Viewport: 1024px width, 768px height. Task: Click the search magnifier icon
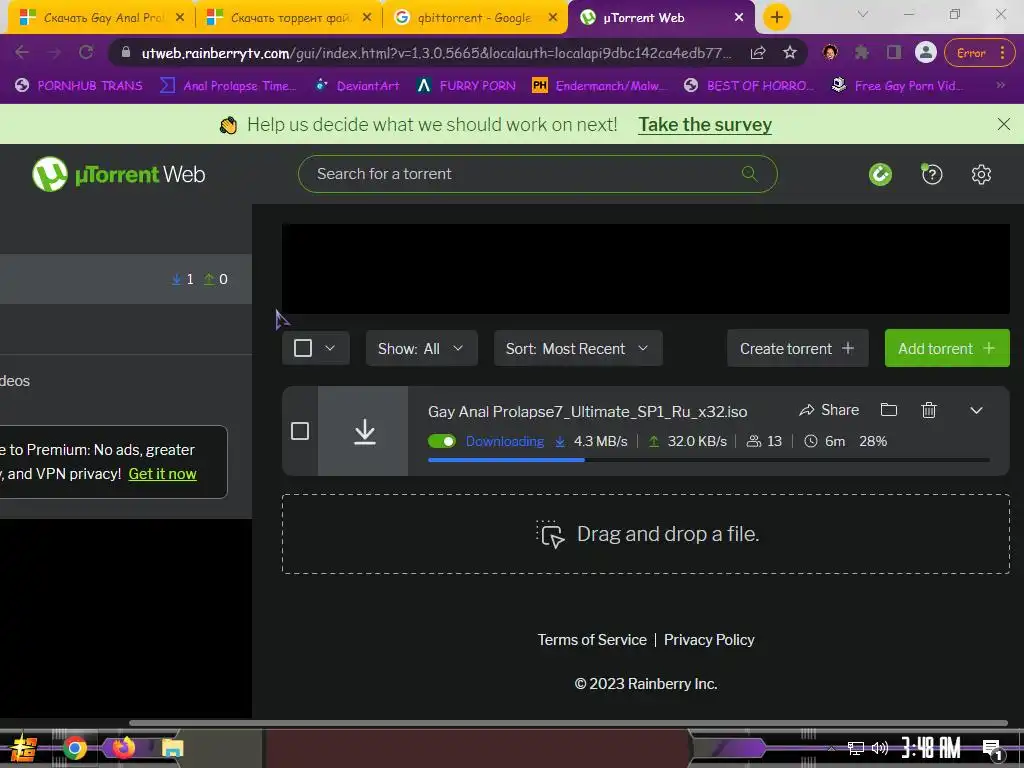click(749, 174)
